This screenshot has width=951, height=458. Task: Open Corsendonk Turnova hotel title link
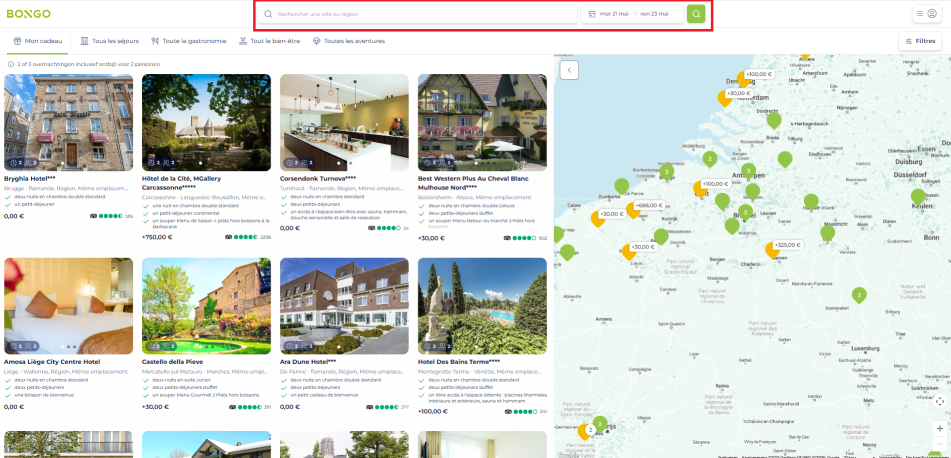click(314, 179)
